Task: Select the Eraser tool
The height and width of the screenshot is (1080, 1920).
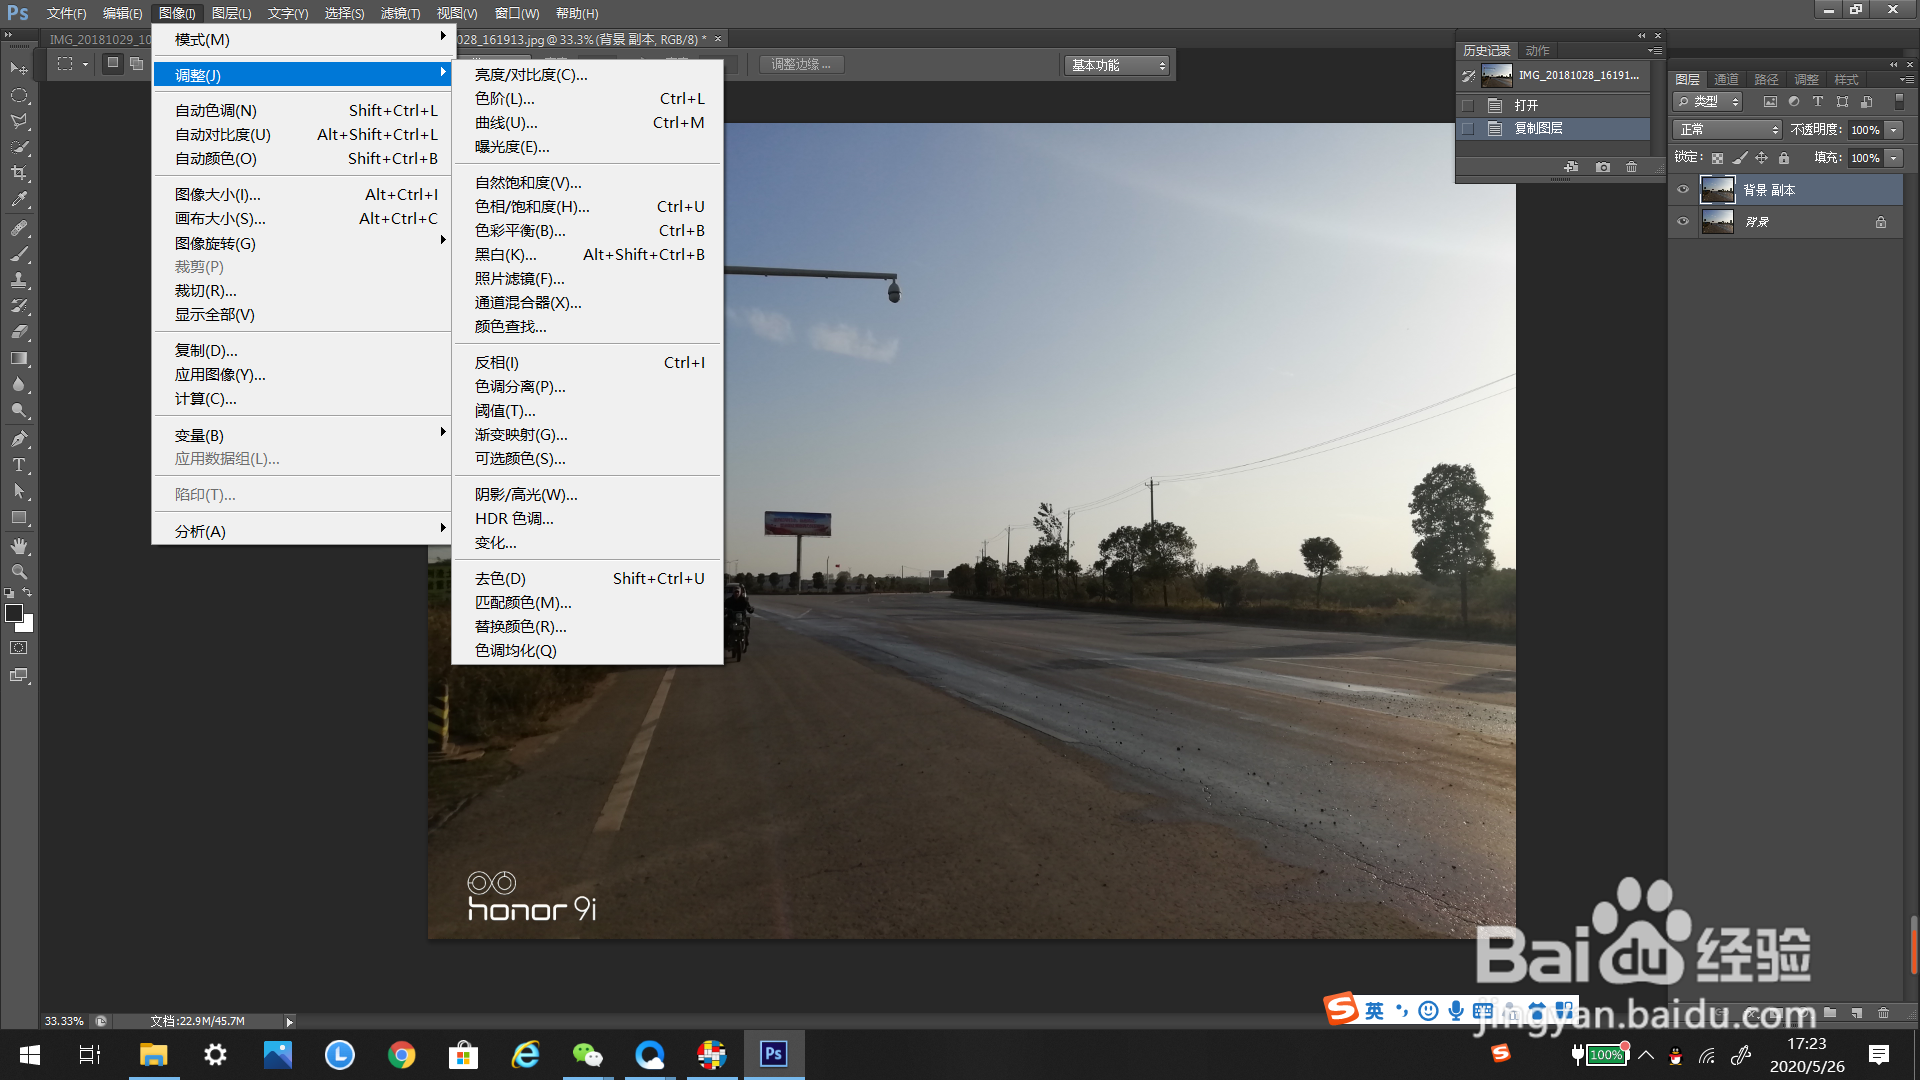Action: tap(19, 332)
